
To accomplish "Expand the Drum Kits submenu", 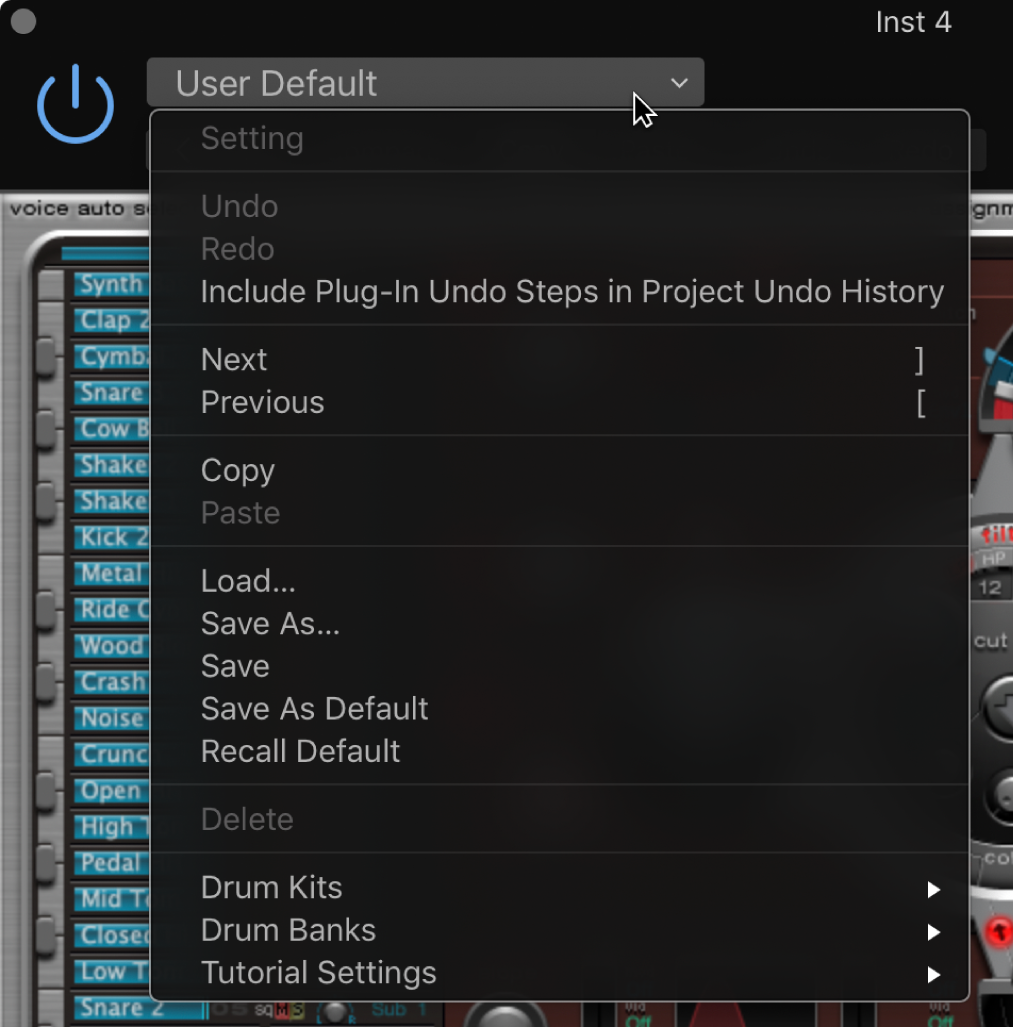I will click(x=271, y=888).
